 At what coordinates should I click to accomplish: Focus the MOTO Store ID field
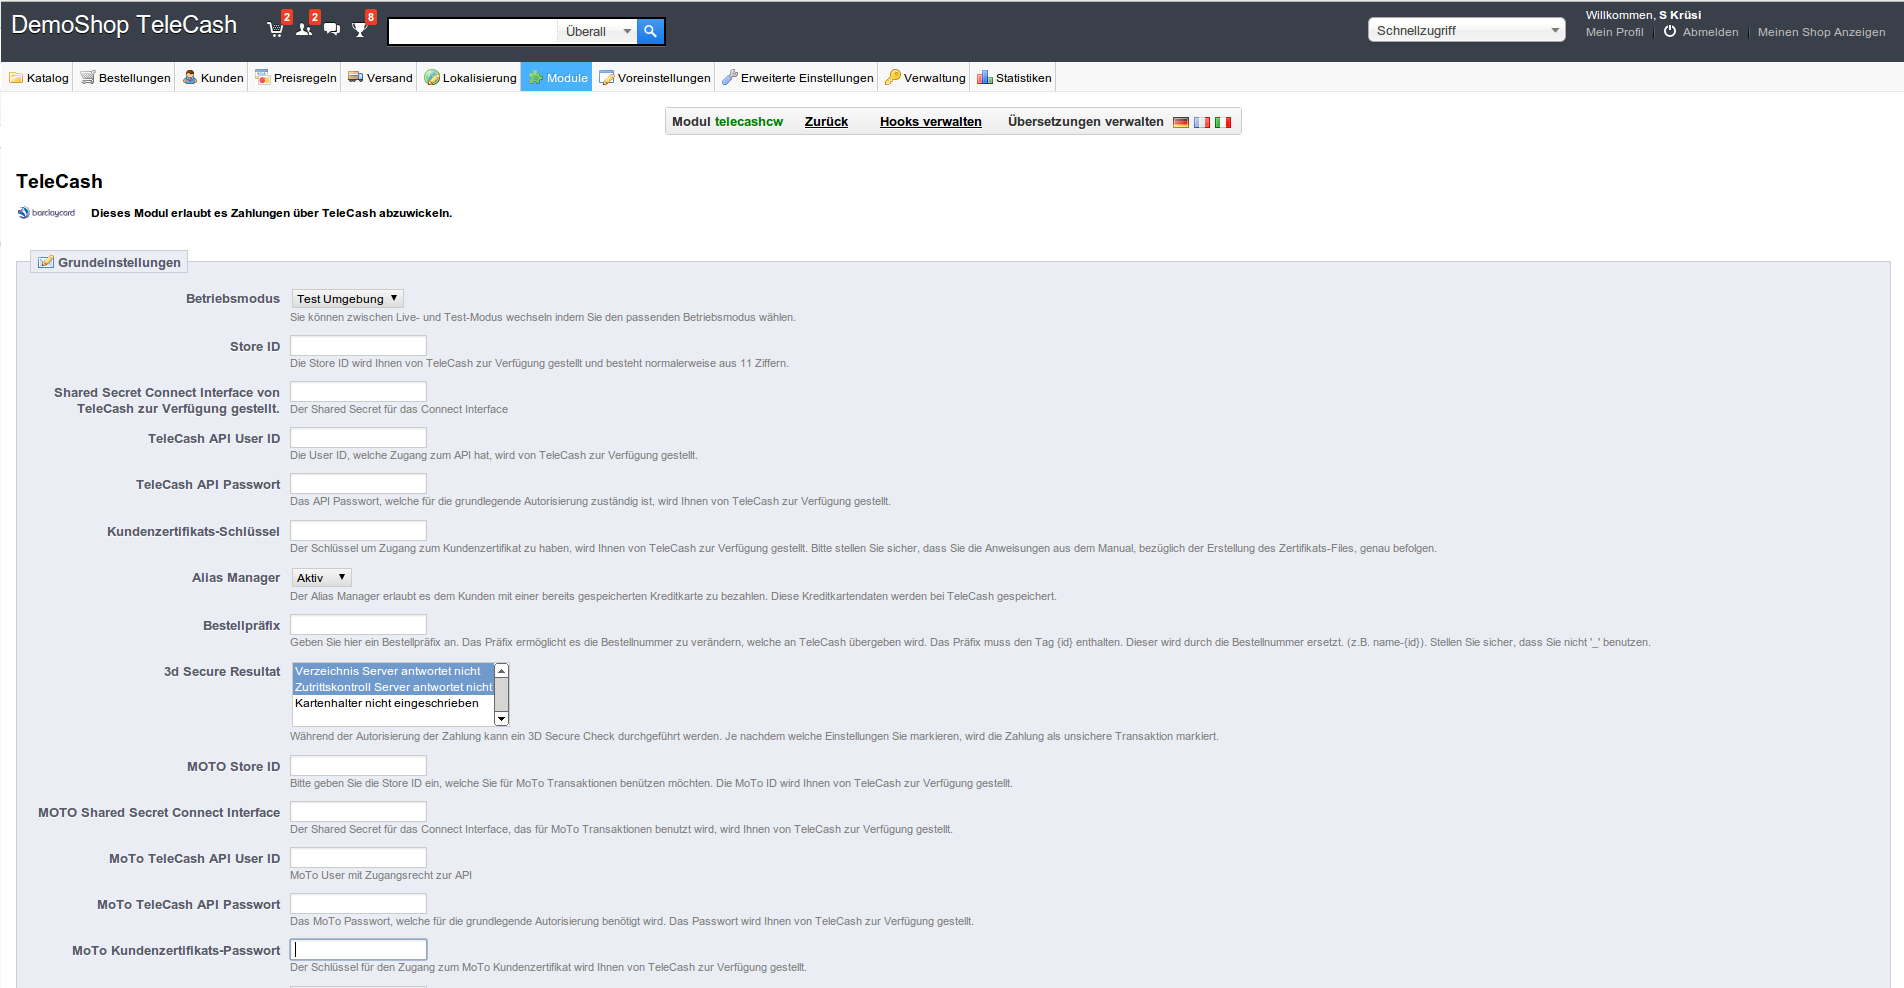coord(358,765)
